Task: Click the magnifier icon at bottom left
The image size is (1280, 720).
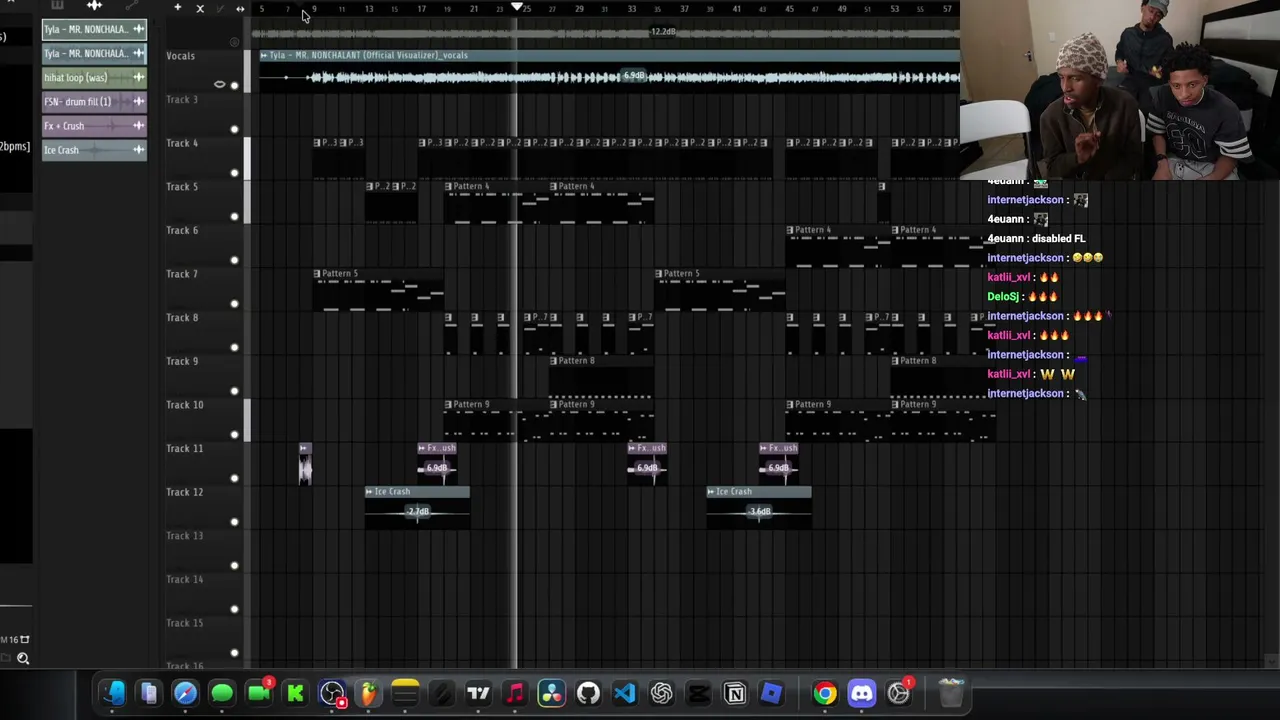Action: [22, 658]
